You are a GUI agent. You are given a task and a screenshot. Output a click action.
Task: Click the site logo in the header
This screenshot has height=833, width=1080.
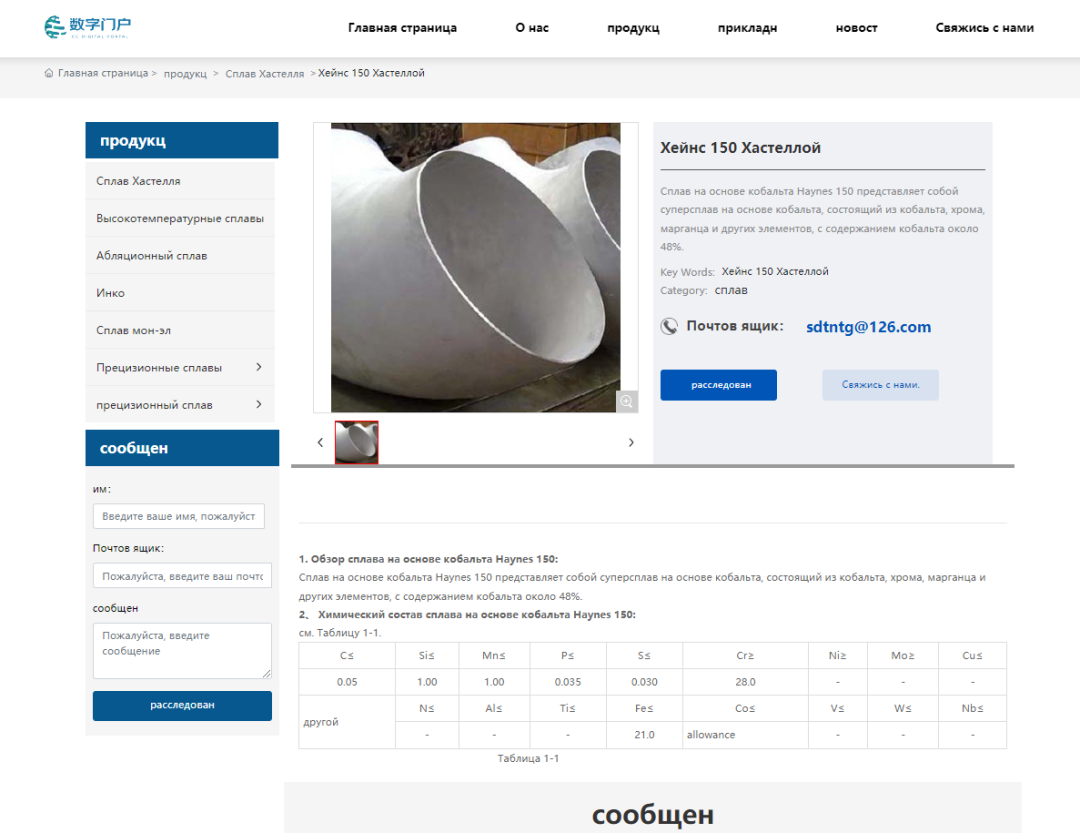[87, 27]
